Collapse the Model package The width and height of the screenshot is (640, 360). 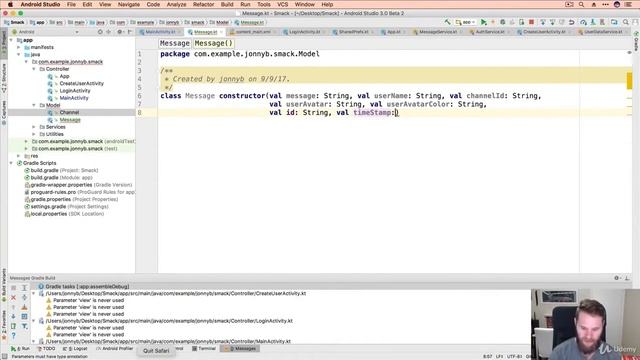coord(34,105)
